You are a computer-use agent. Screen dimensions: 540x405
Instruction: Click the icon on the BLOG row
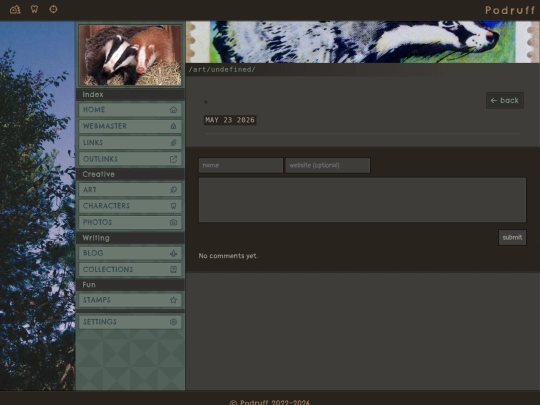click(x=173, y=253)
